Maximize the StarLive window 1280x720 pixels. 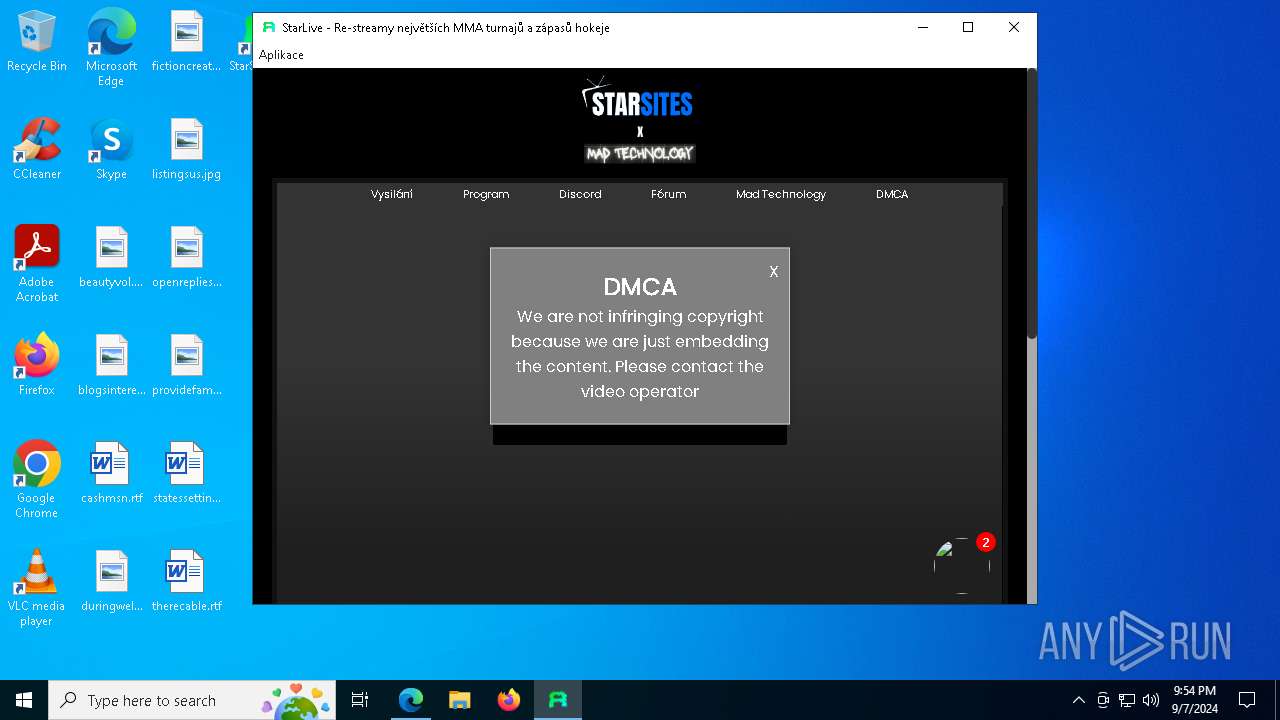coord(968,28)
